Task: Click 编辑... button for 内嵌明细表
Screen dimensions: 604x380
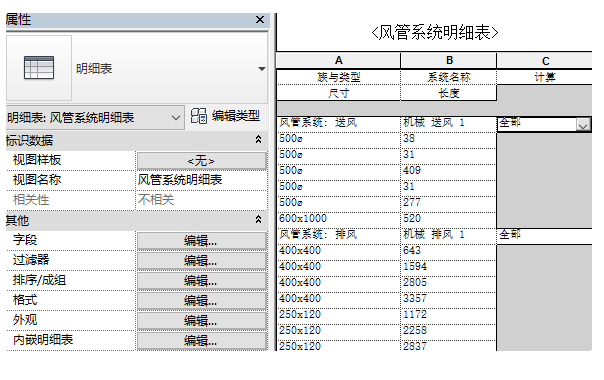Action: 201,341
